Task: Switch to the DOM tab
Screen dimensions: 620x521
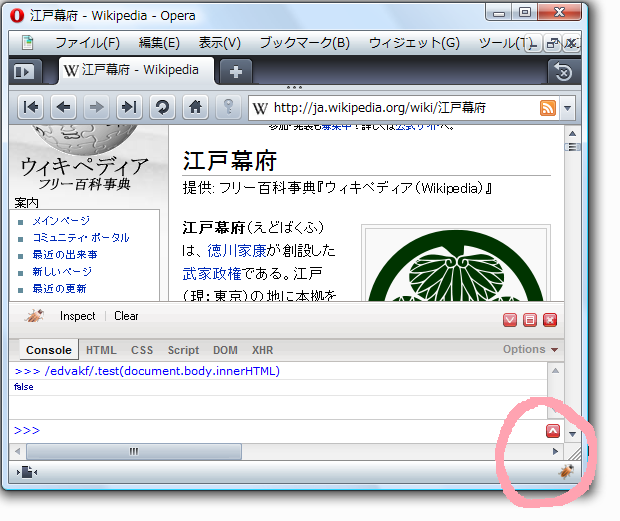Action: pos(225,350)
